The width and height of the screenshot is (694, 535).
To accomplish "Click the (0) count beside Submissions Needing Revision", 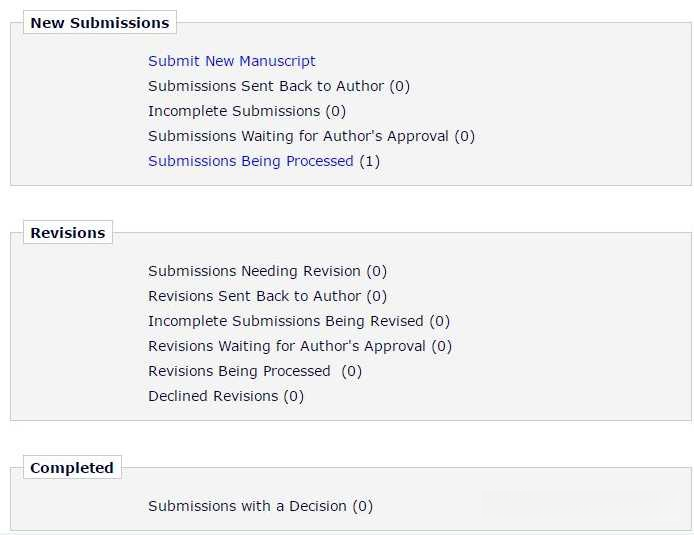I will click(x=376, y=271).
